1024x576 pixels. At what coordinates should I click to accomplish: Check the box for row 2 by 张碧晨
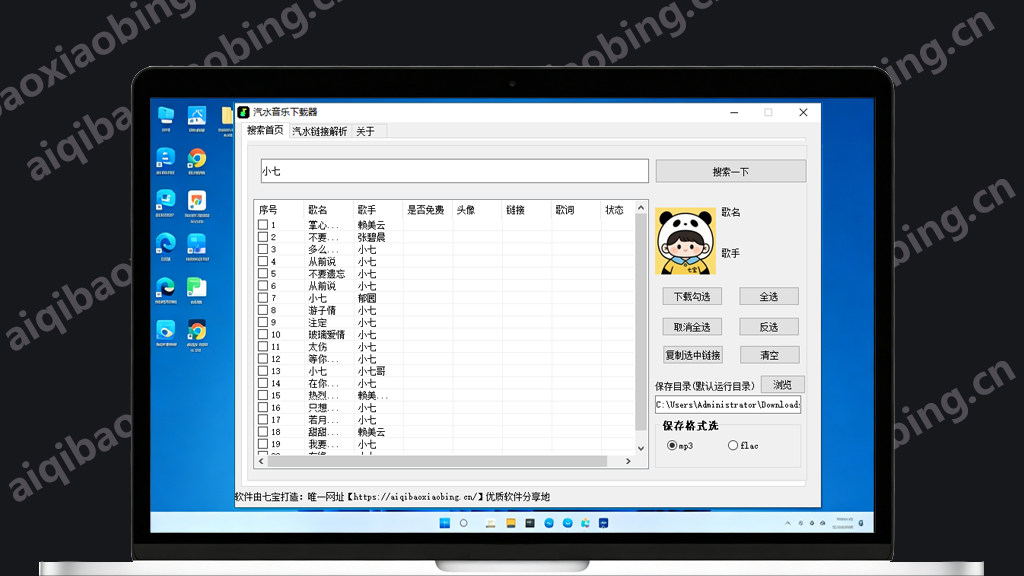pyautogui.click(x=263, y=237)
